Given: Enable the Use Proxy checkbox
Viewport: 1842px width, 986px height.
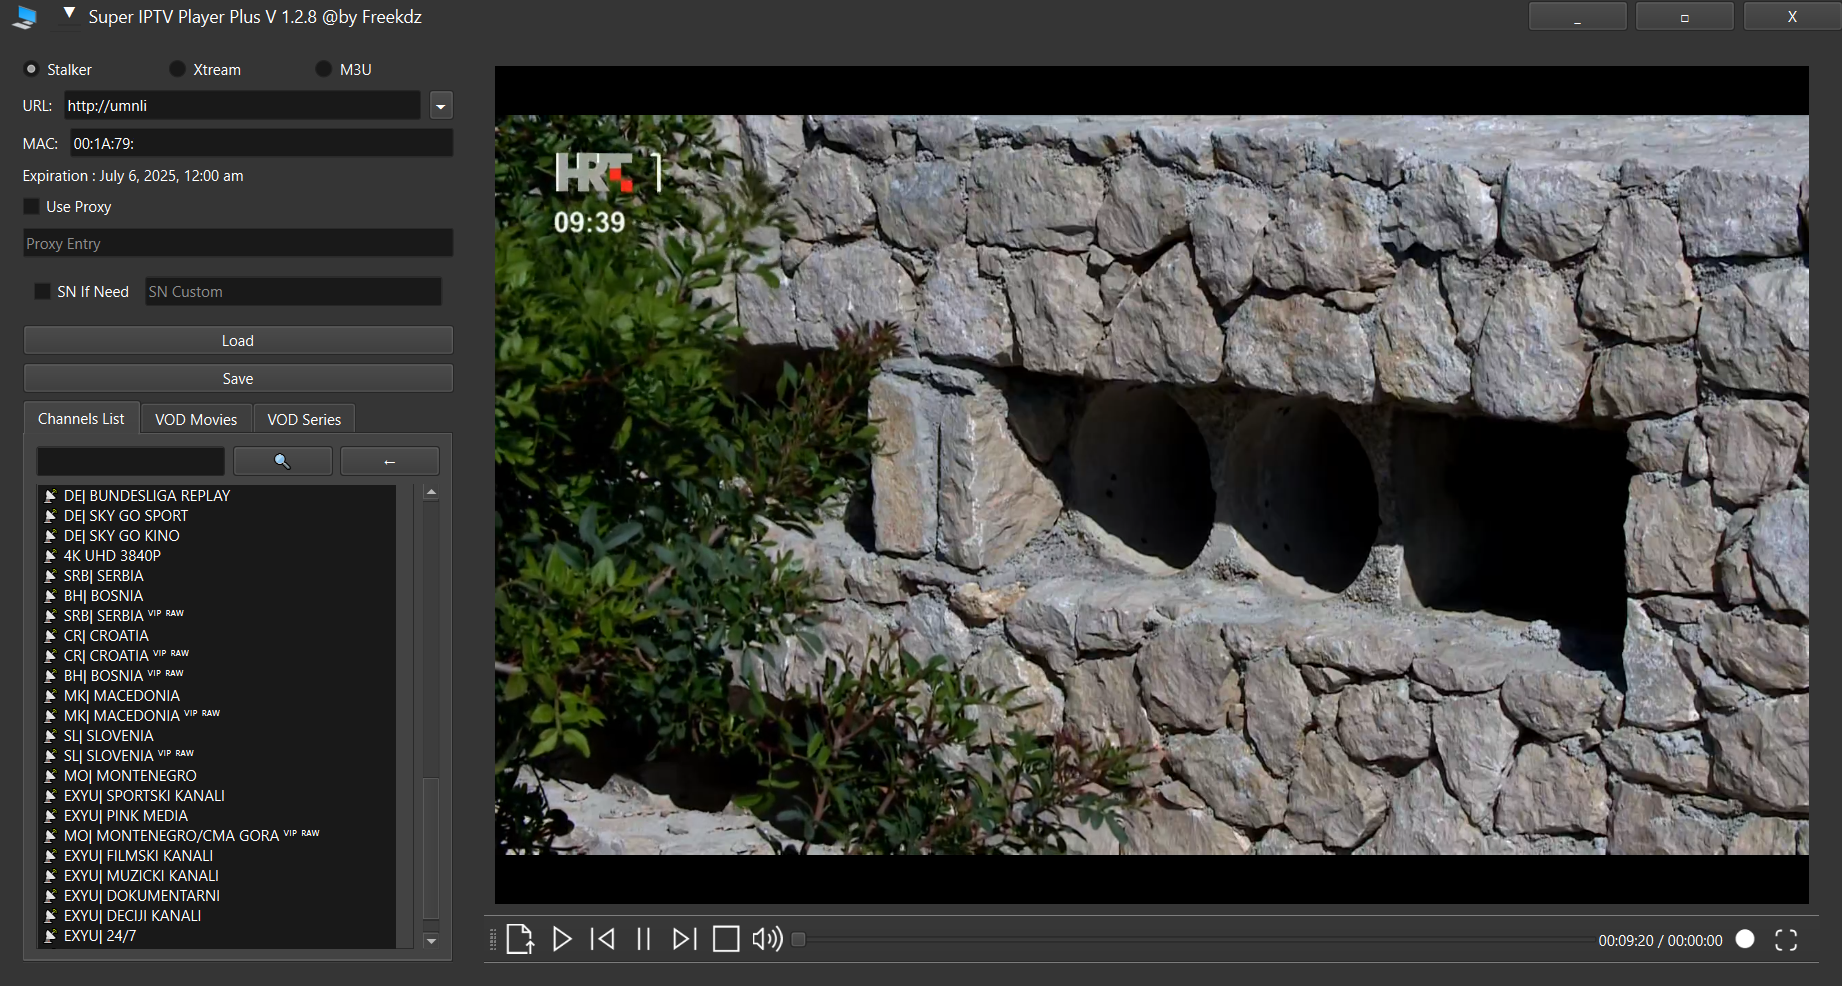Looking at the screenshot, I should pyautogui.click(x=31, y=206).
